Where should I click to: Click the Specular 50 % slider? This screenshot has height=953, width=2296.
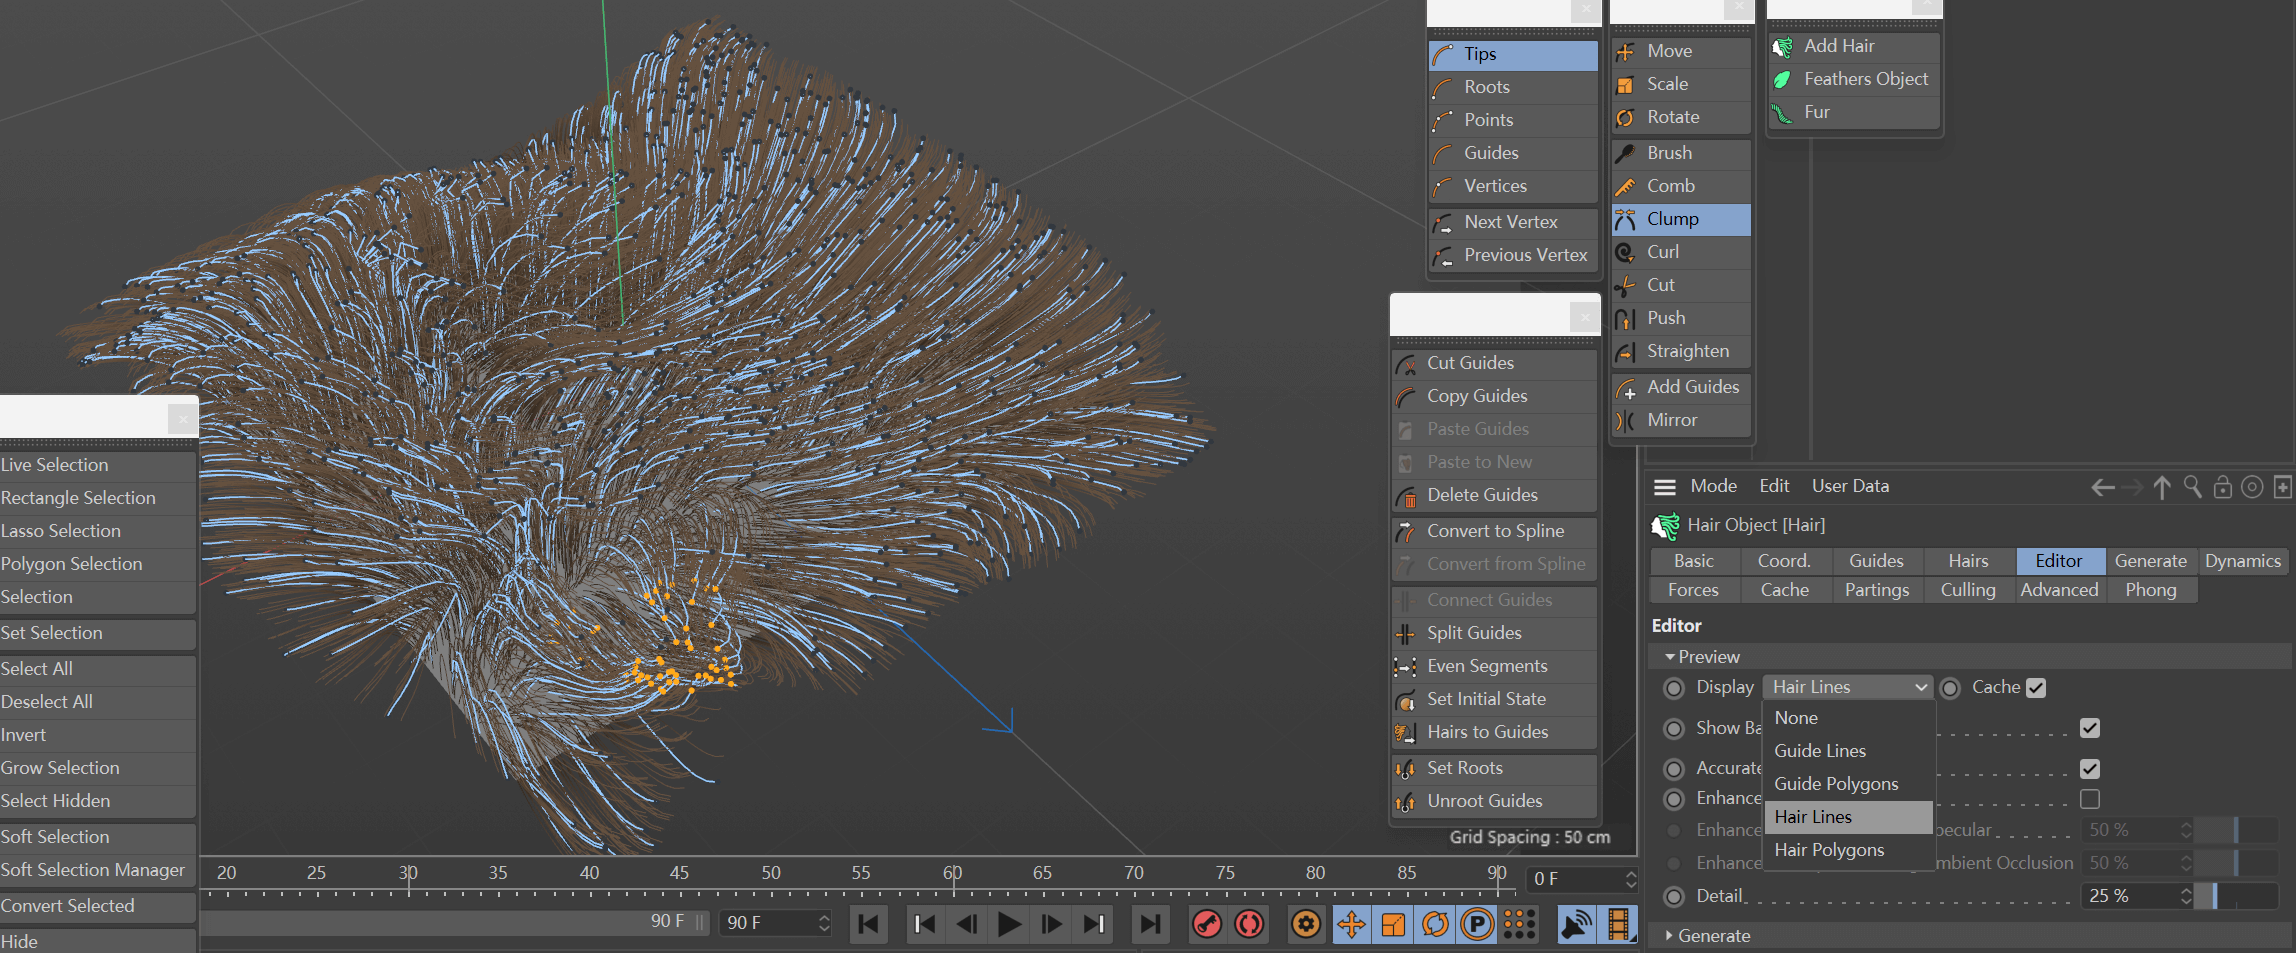tap(2236, 830)
